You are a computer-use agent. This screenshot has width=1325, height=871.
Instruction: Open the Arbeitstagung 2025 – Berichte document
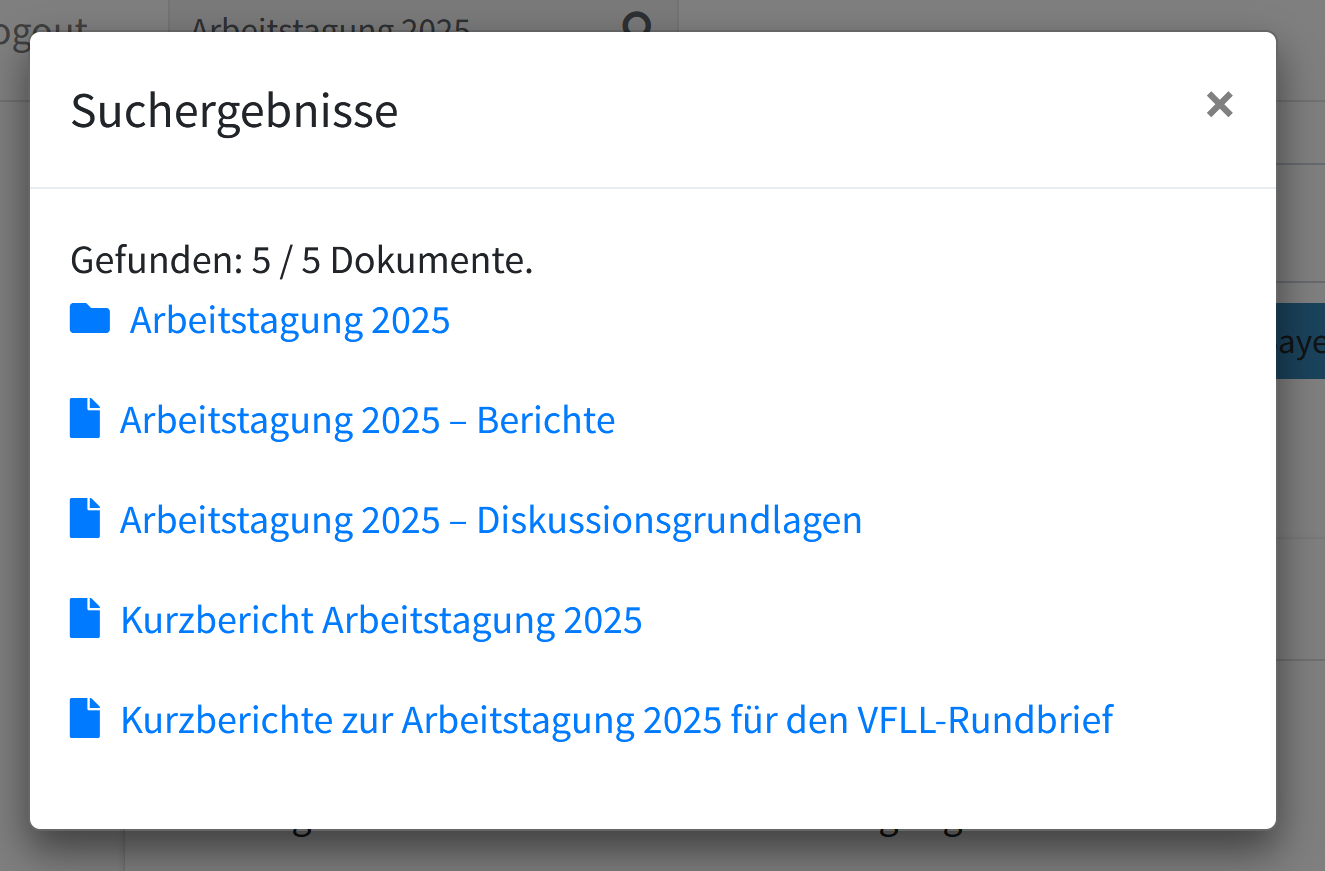pos(367,420)
